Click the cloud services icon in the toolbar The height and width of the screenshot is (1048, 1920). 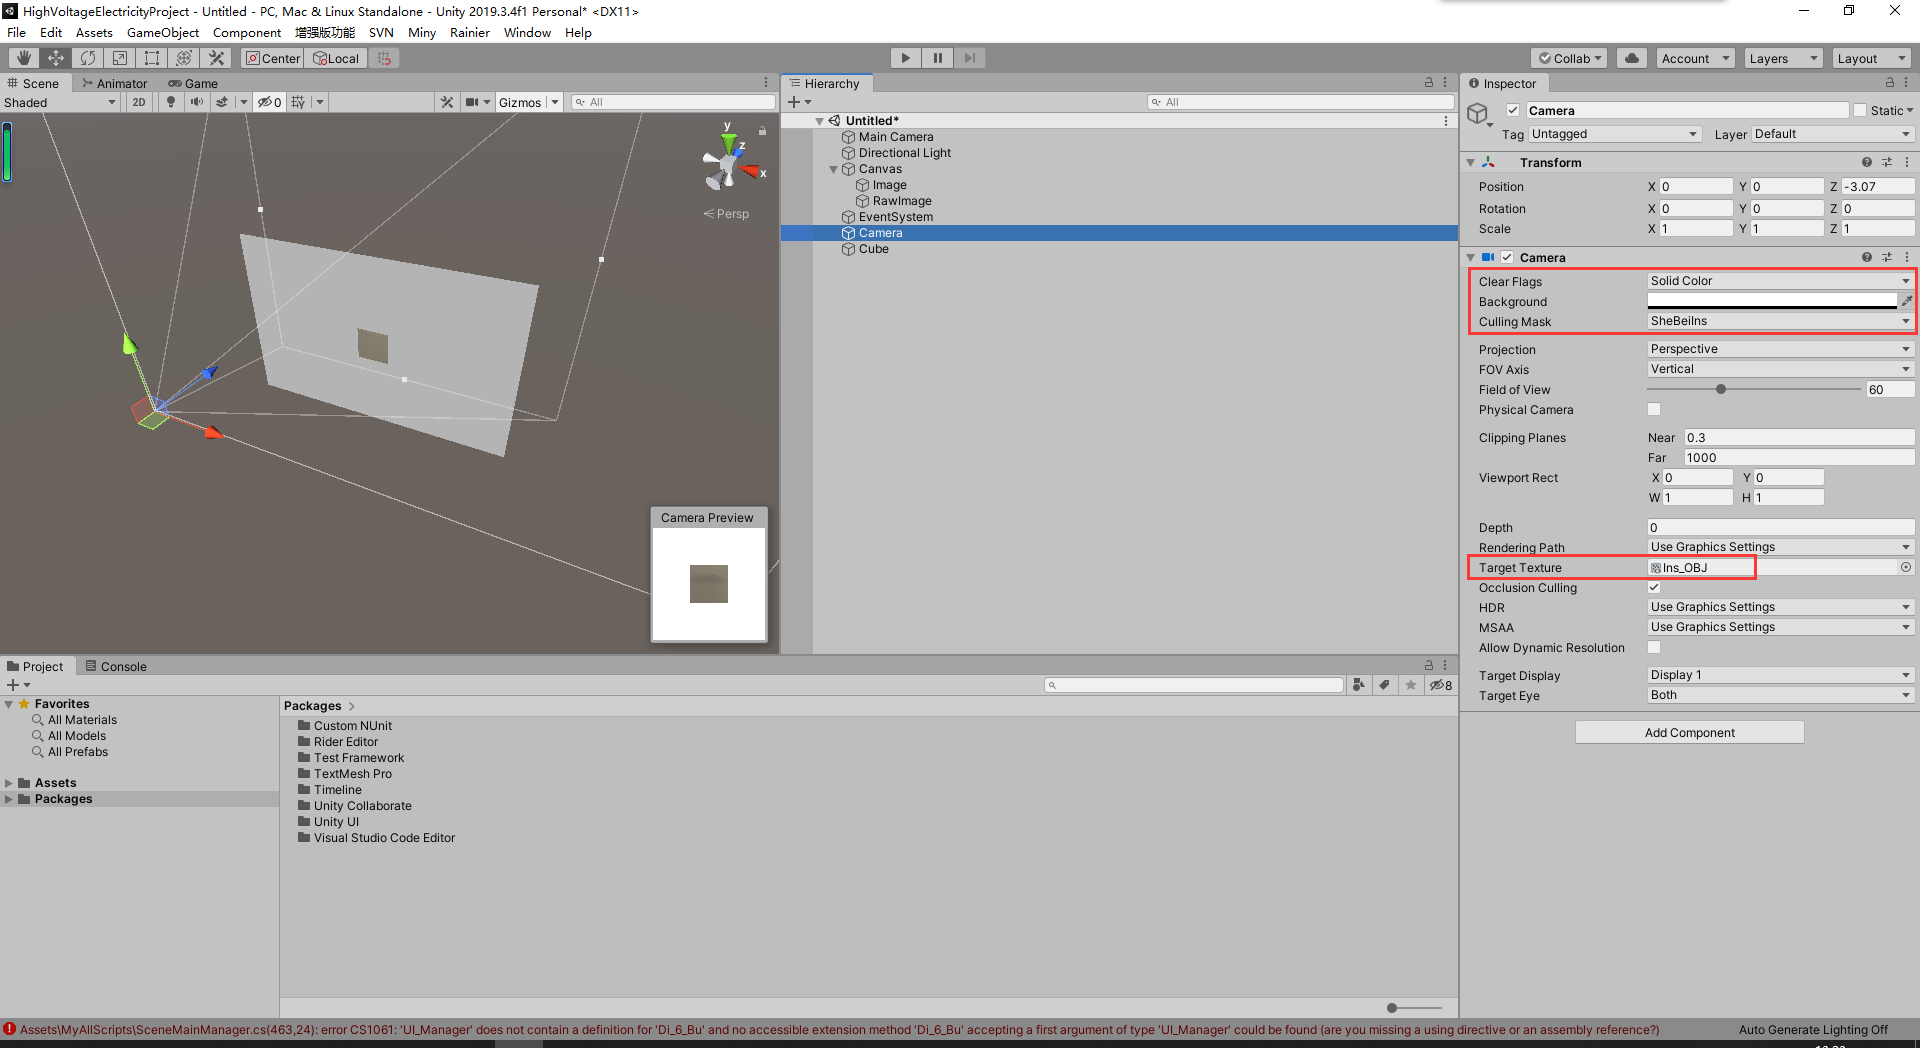point(1631,57)
